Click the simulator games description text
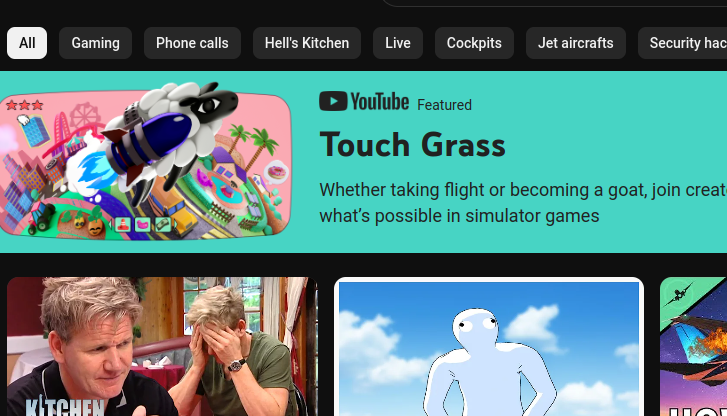Screen dimensions: 727x416 [523, 203]
